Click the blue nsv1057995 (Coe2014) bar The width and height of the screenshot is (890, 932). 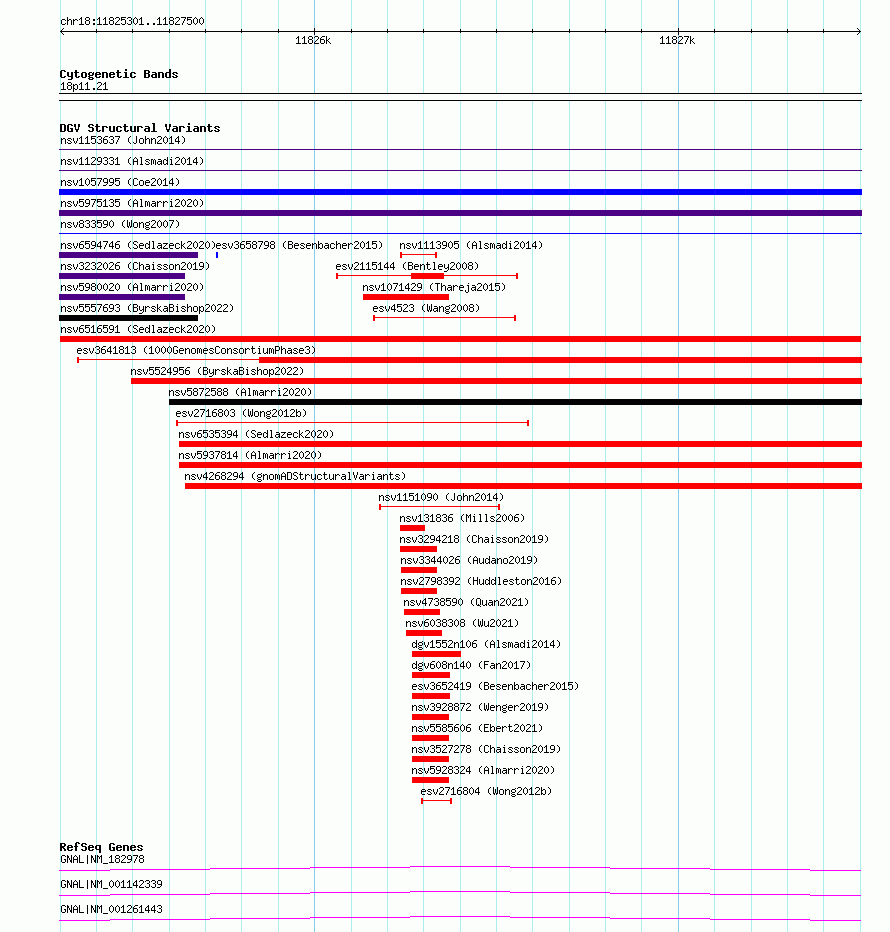point(460,192)
